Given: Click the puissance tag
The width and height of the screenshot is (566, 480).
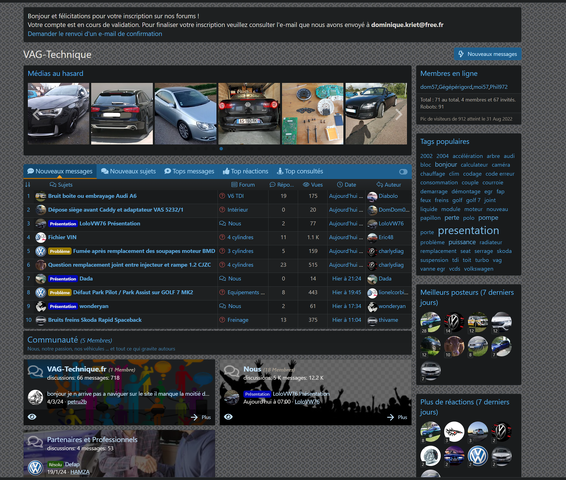Looking at the screenshot, I should [462, 242].
